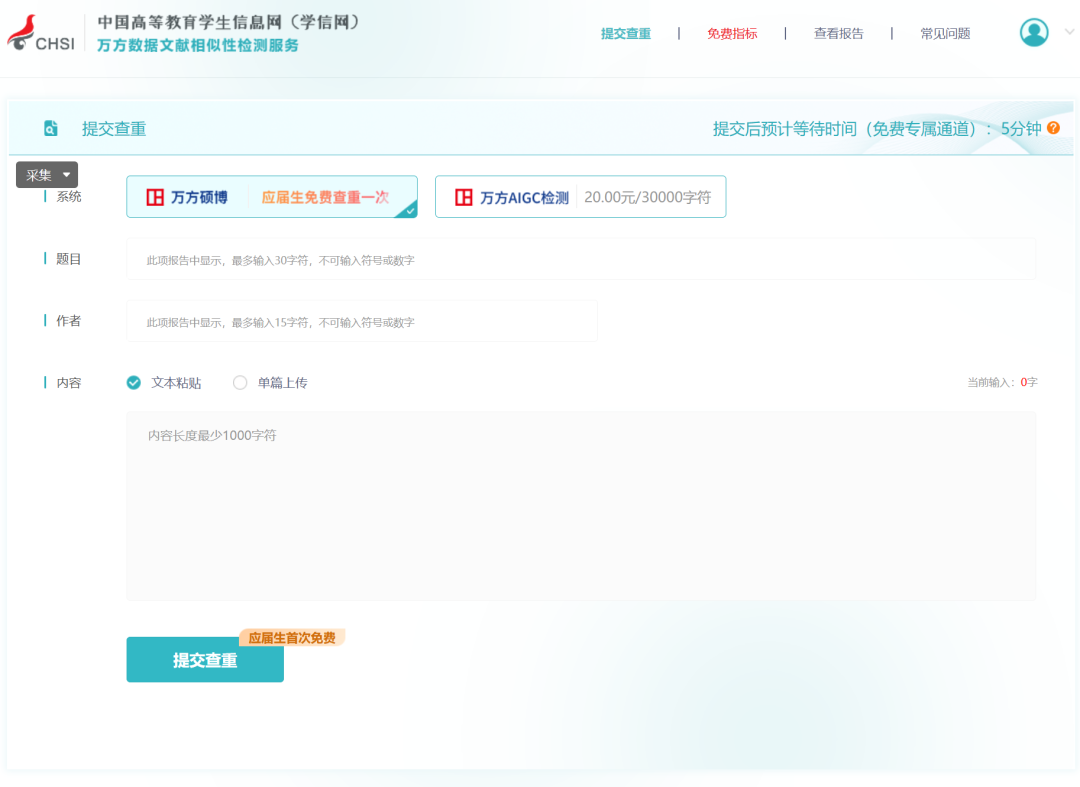
Task: Click the 万方硕博 red logo icon
Action: point(155,197)
